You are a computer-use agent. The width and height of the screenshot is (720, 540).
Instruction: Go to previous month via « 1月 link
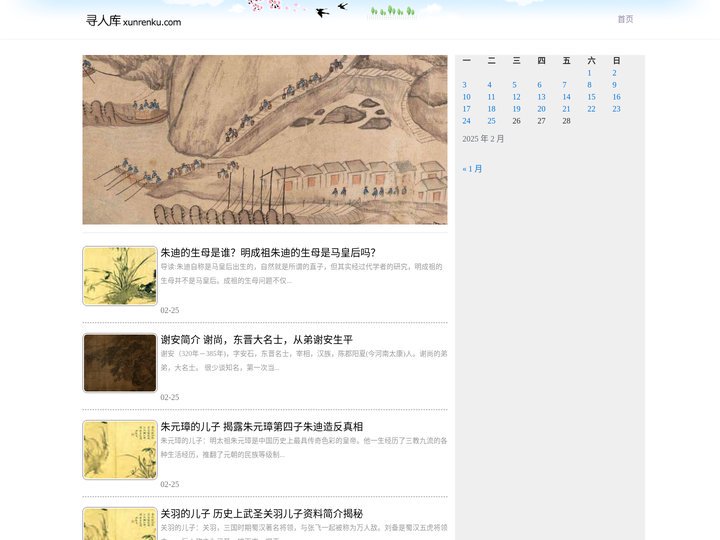pos(472,169)
